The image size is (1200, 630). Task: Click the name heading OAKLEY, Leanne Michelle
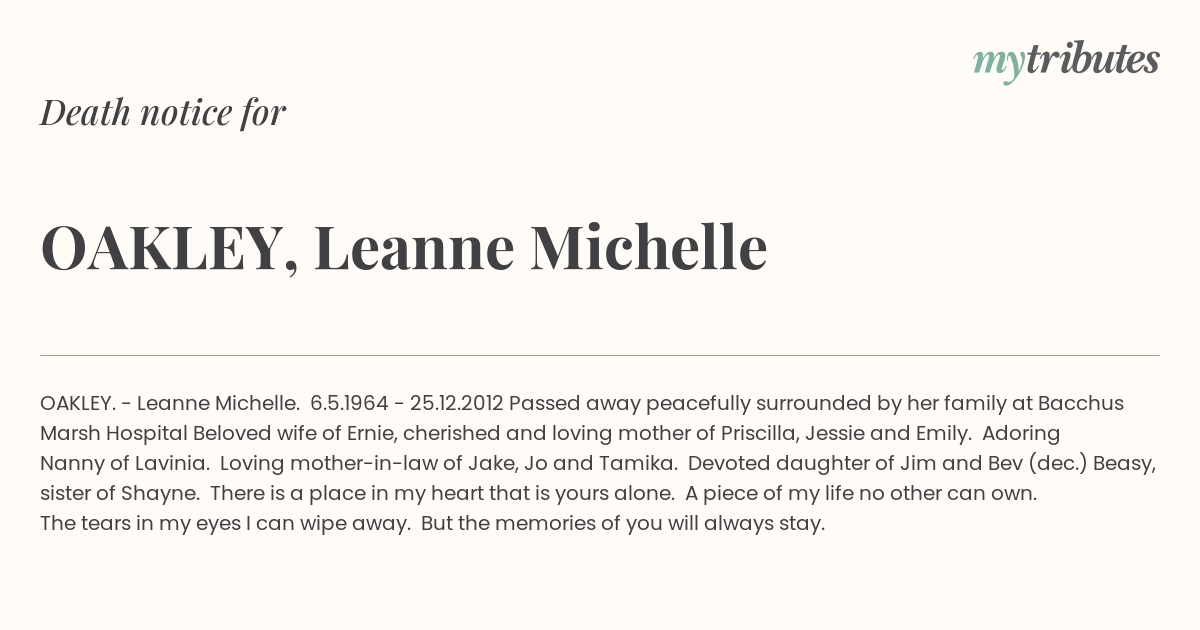coord(404,249)
